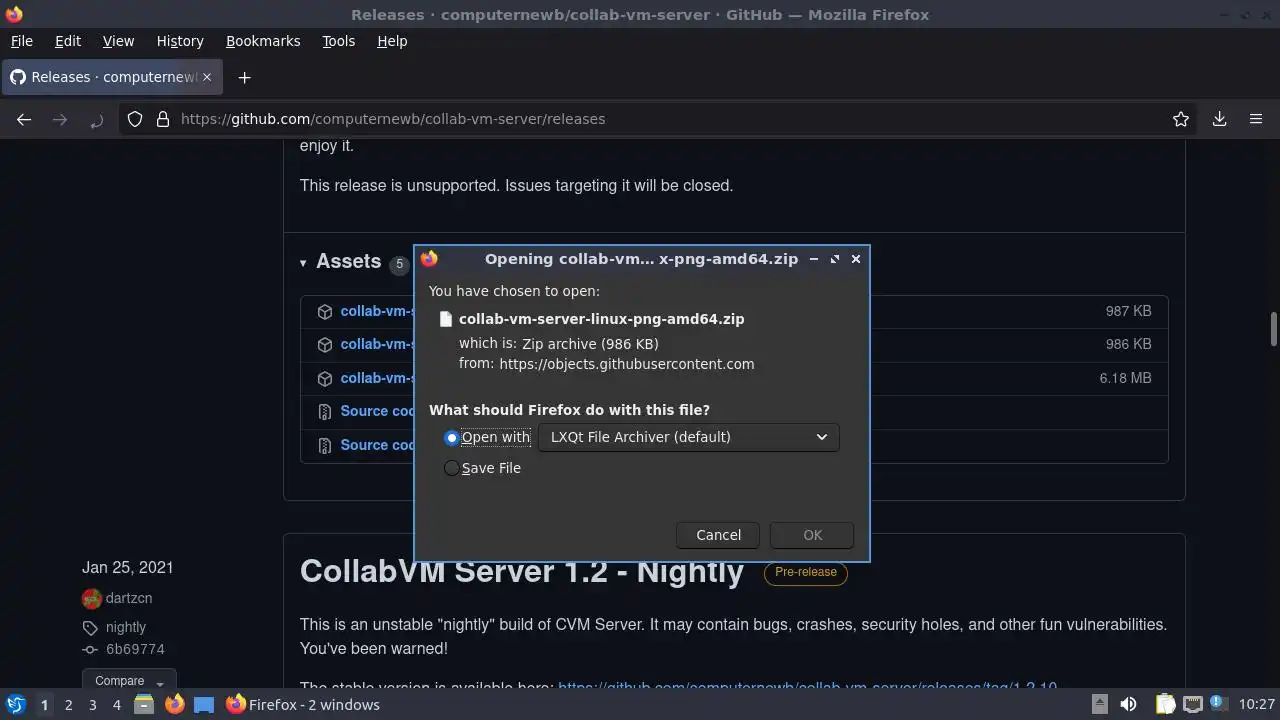Open the File menu
The height and width of the screenshot is (720, 1280).
tap(21, 41)
